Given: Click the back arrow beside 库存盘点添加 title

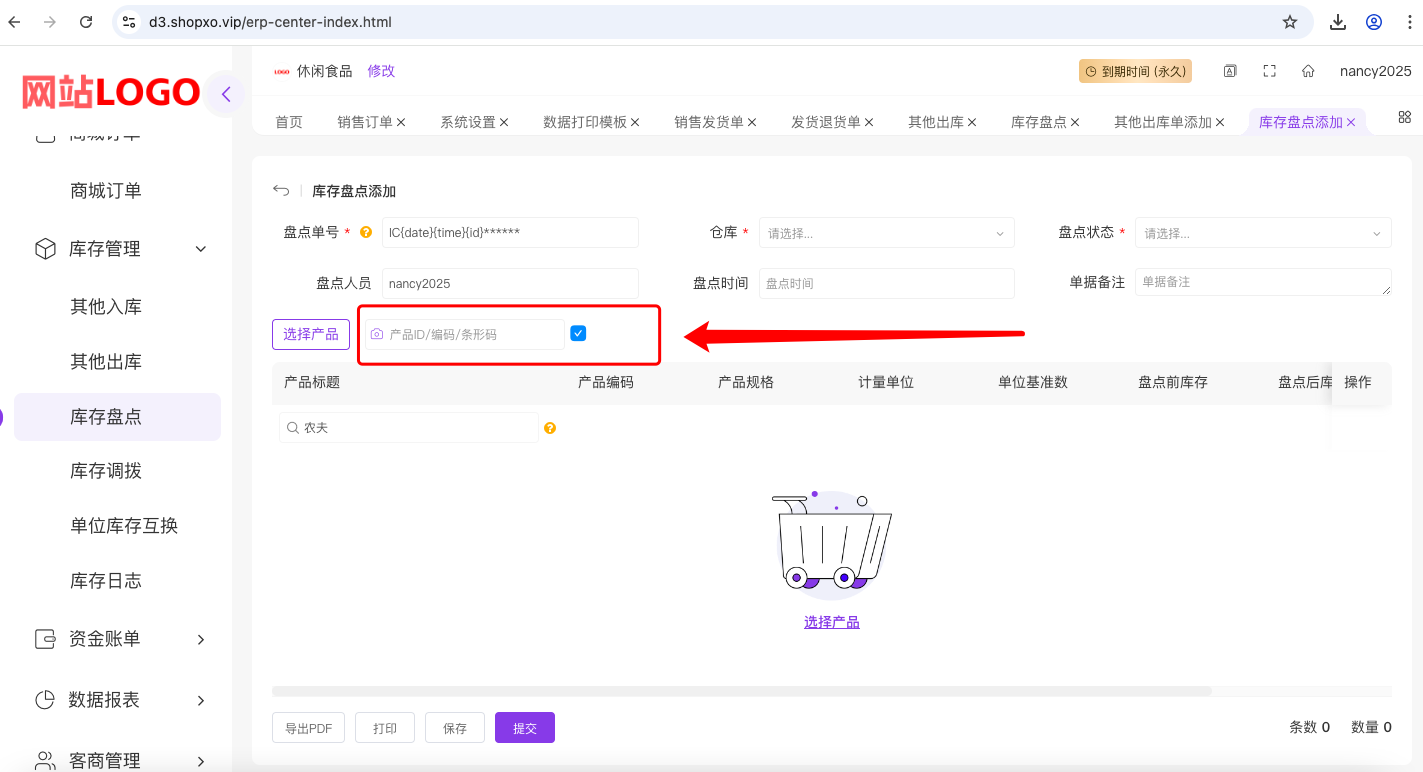Looking at the screenshot, I should tap(281, 191).
